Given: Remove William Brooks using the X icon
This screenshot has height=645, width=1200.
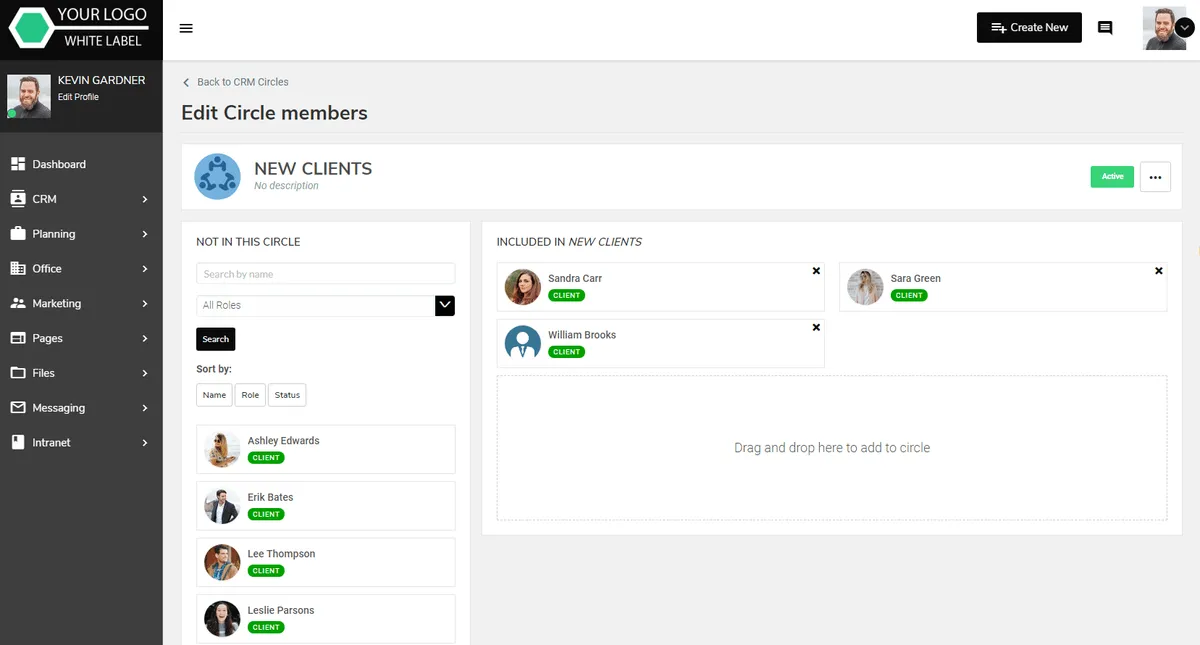Looking at the screenshot, I should coord(816,328).
